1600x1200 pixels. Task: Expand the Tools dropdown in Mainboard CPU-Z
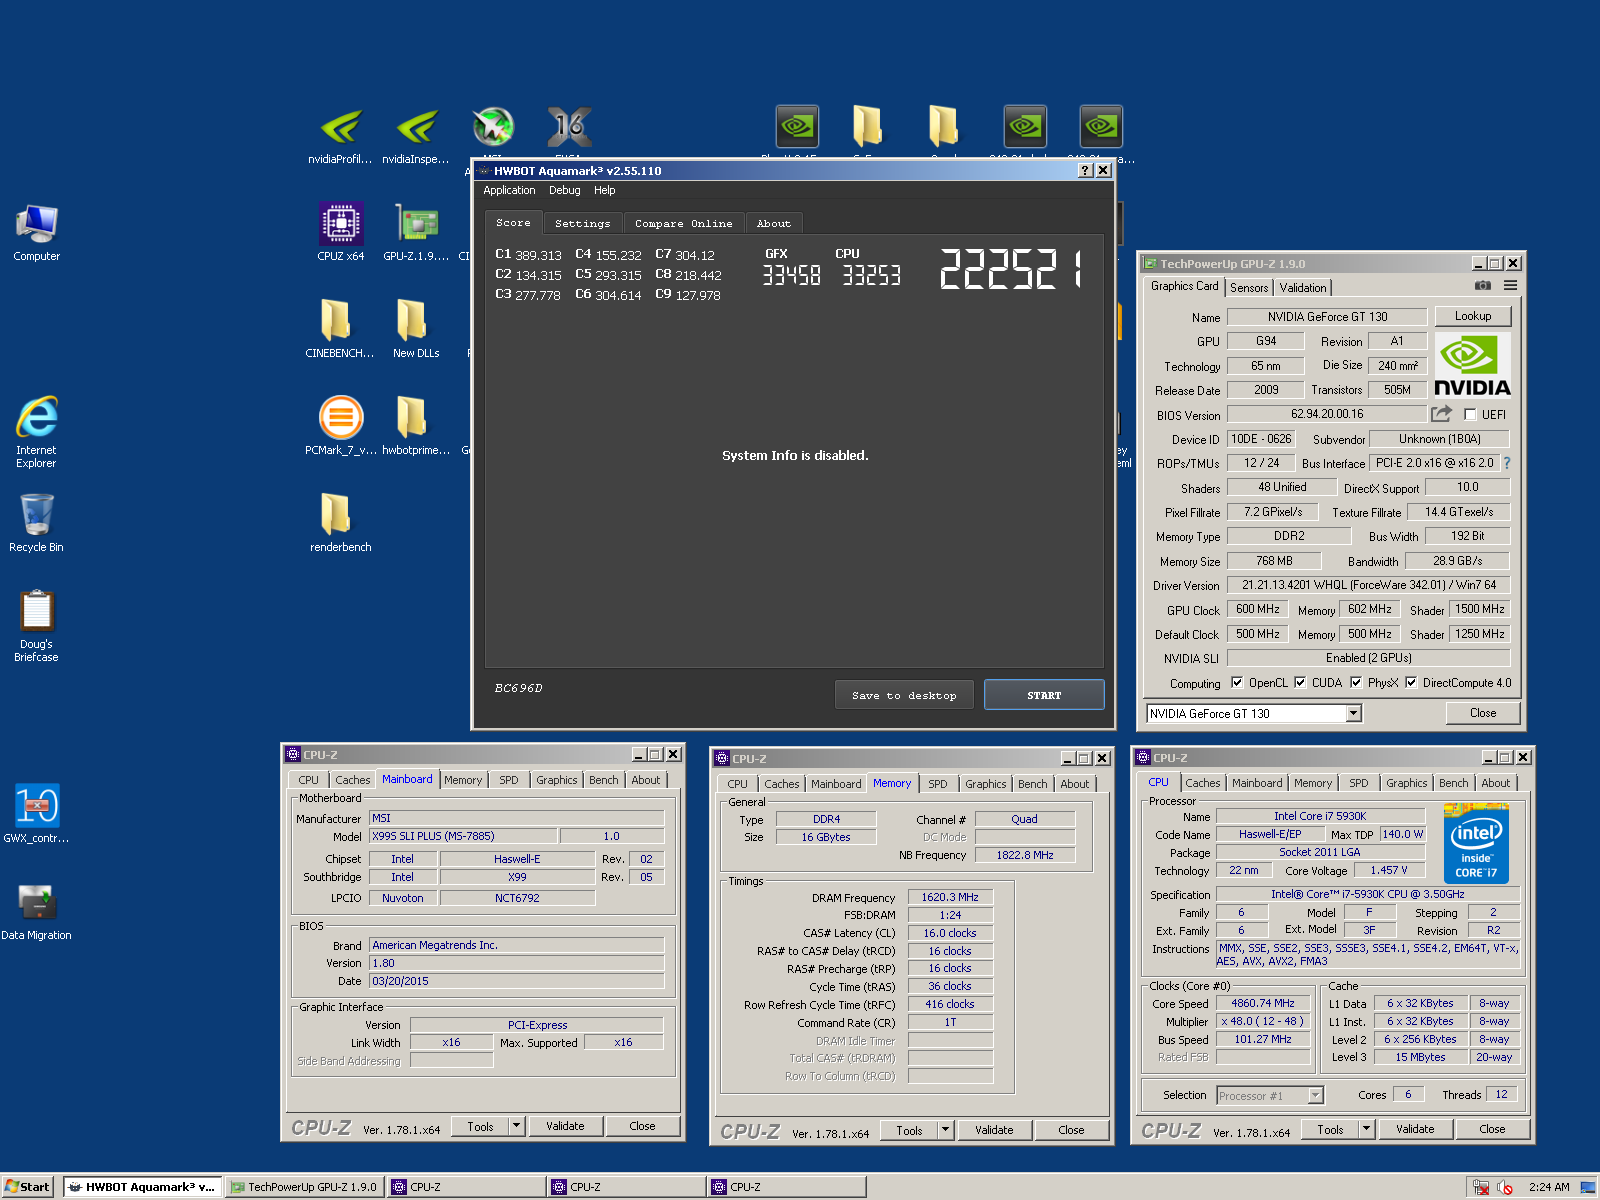pos(517,1126)
